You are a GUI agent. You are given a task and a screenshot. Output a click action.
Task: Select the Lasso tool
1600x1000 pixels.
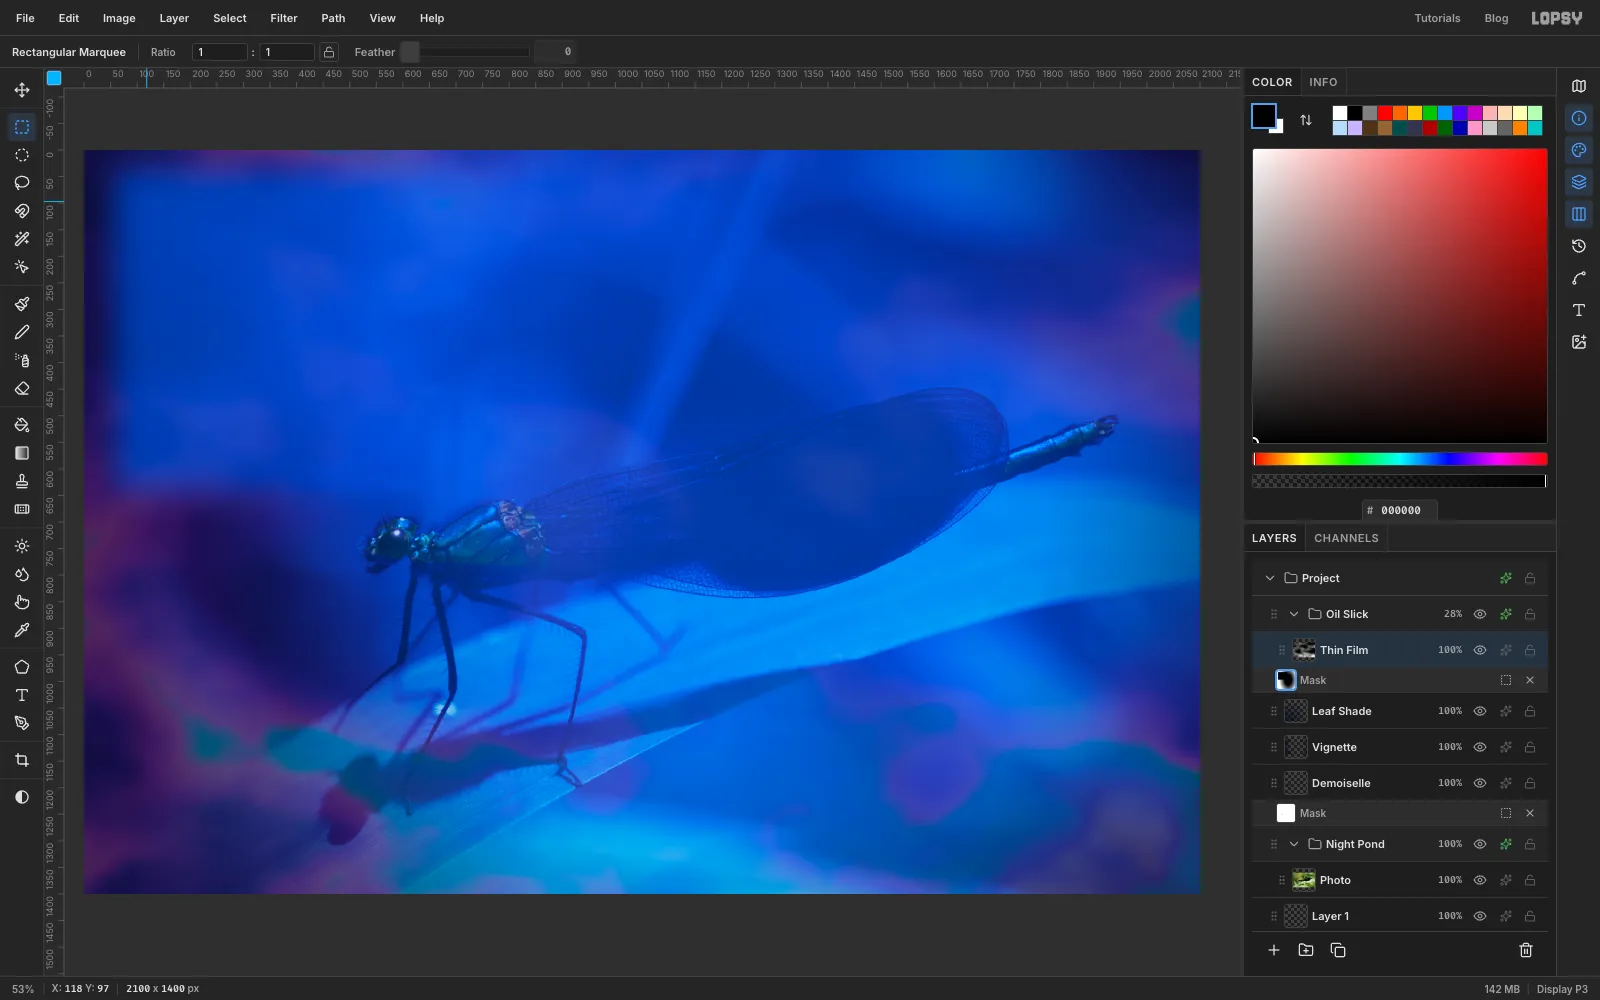[x=22, y=183]
